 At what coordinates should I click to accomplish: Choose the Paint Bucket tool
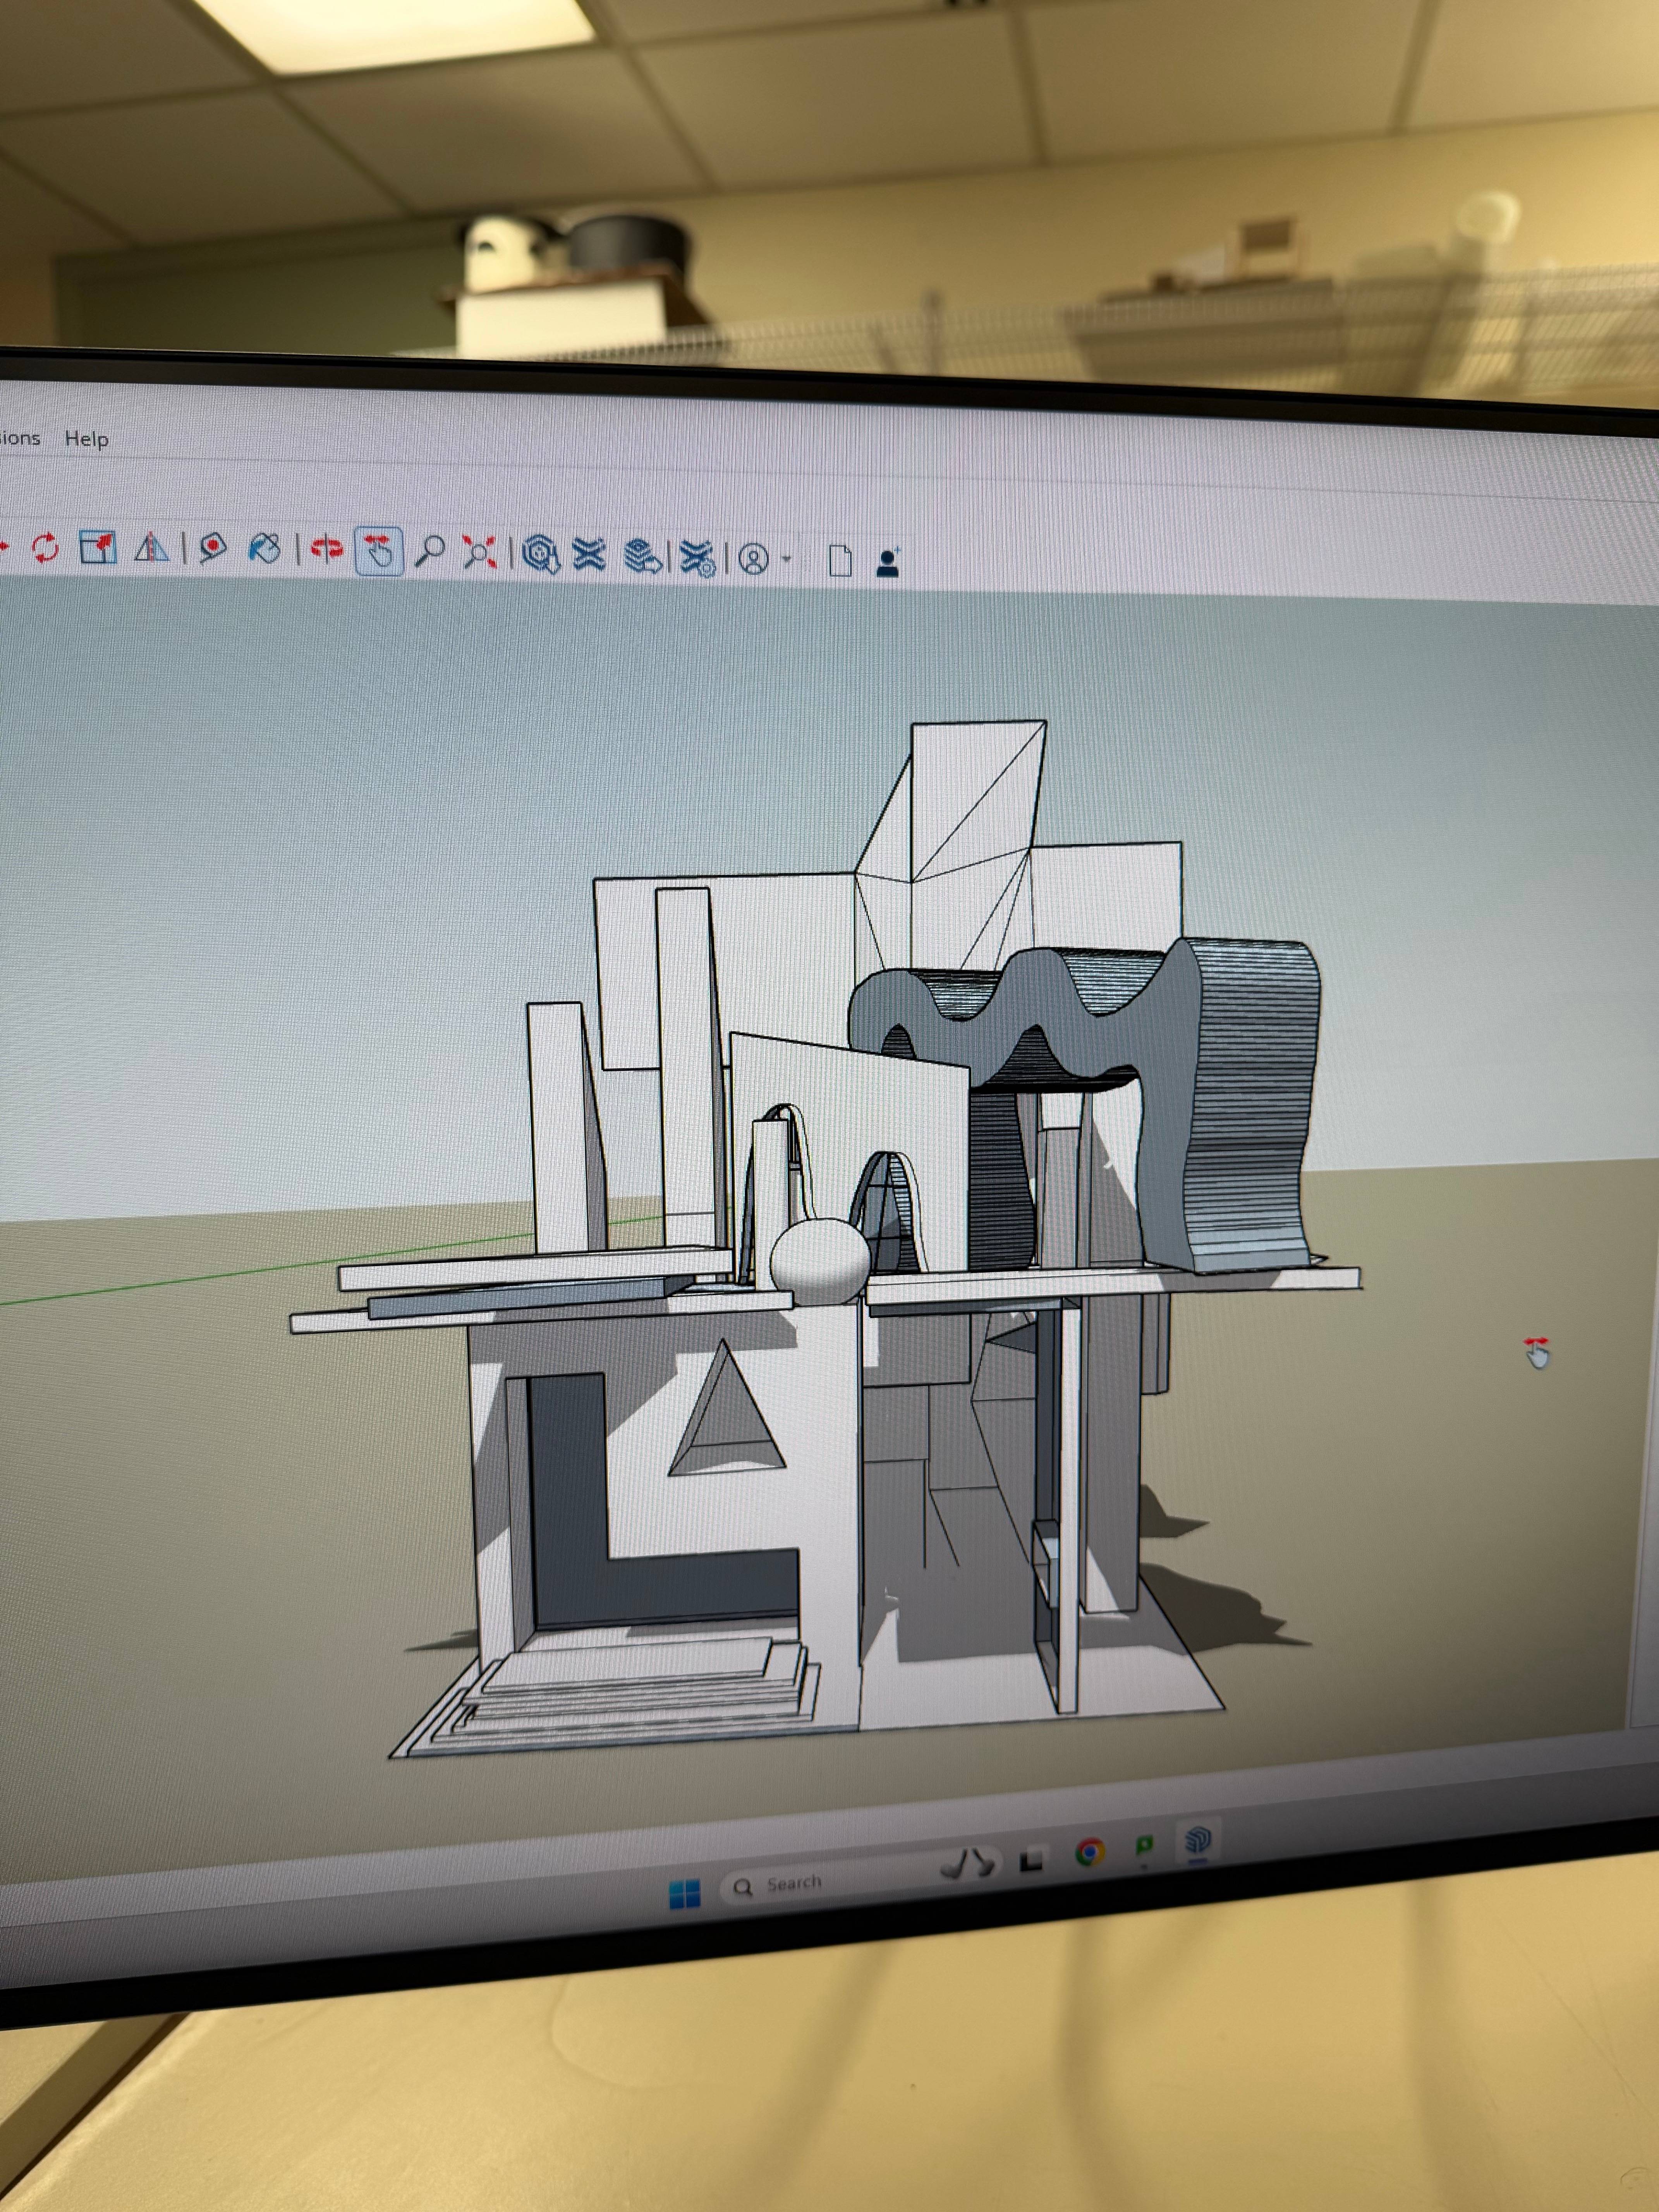pyautogui.click(x=265, y=549)
